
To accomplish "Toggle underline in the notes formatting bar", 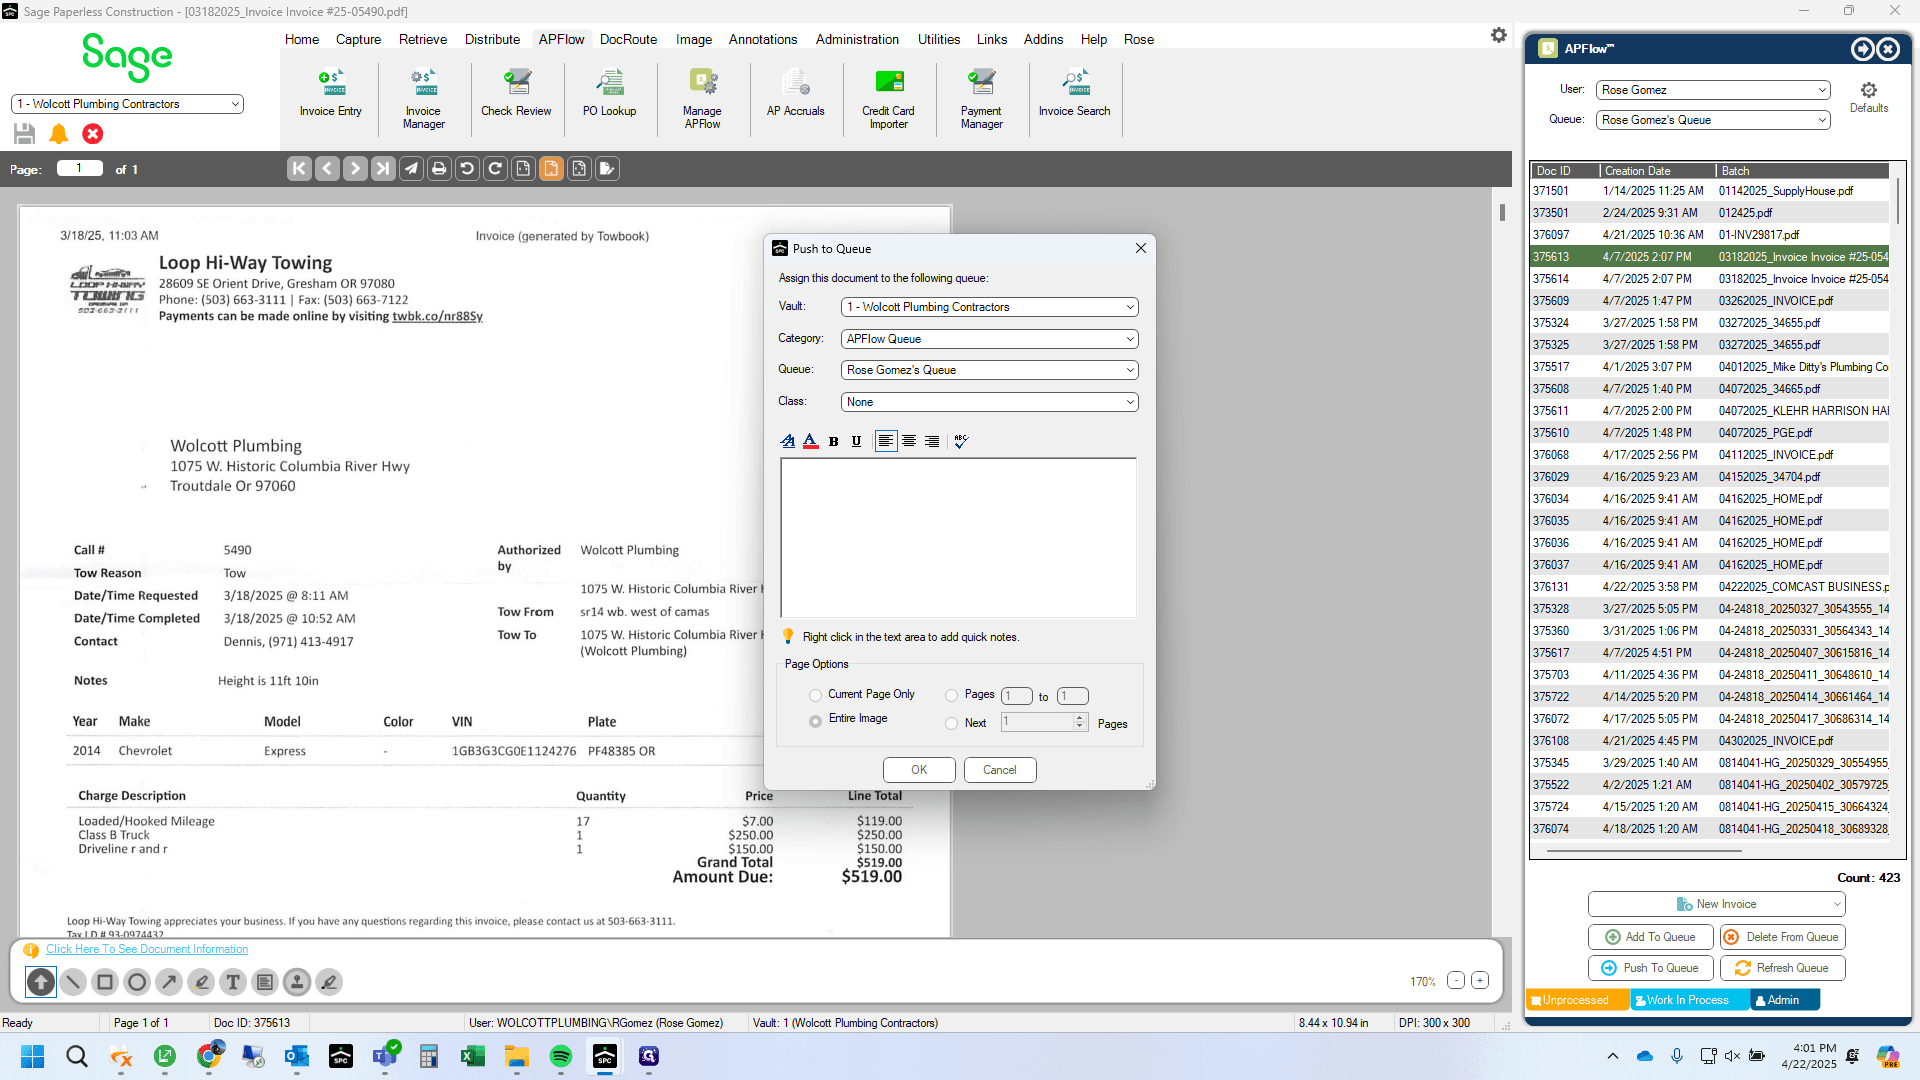I will click(x=856, y=441).
